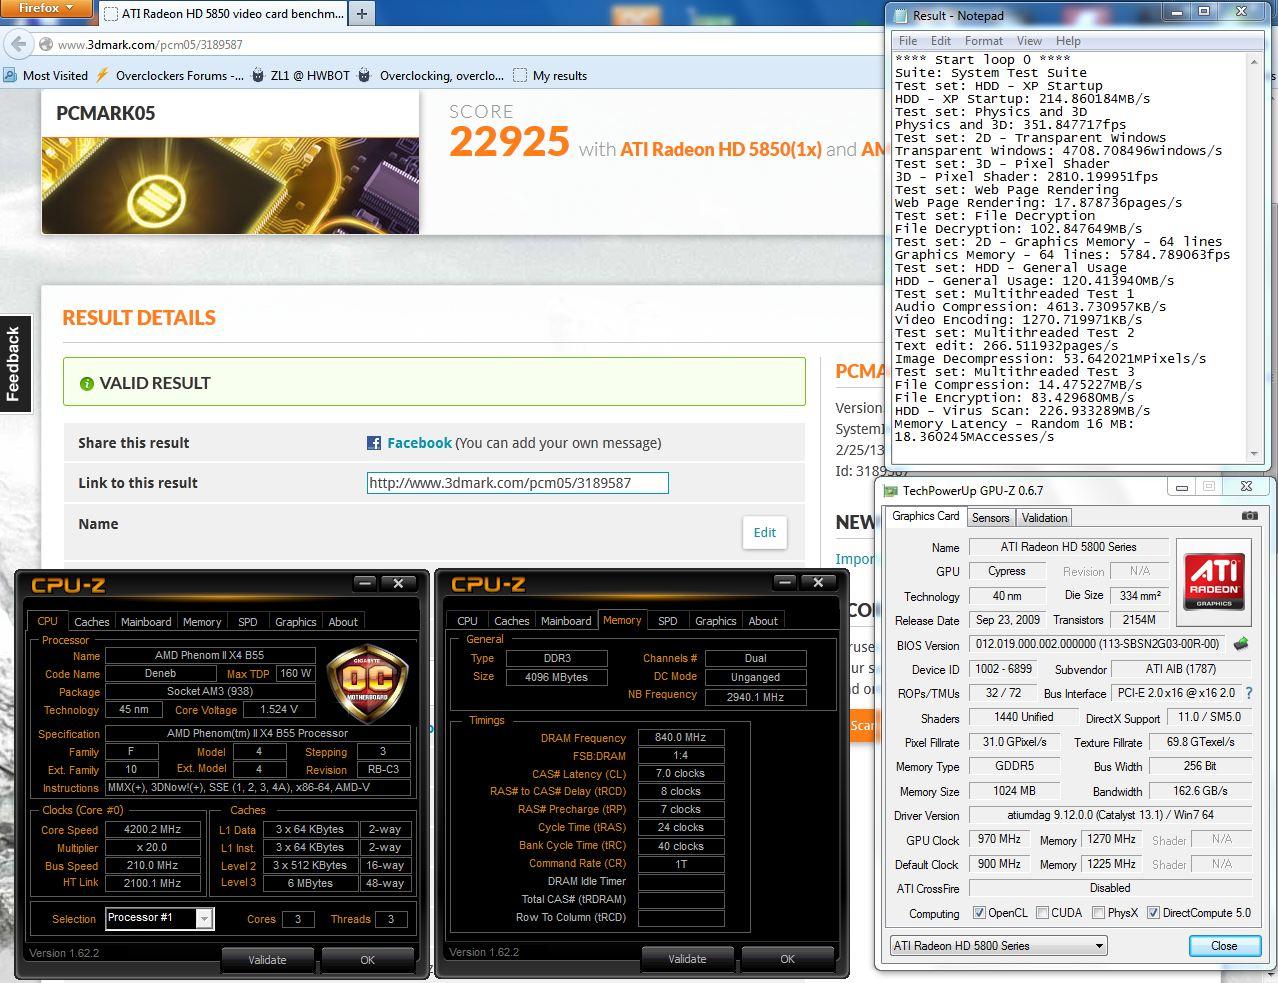Click OK in left CPU-Z window
Viewport: 1278px width, 983px height.
[367, 959]
